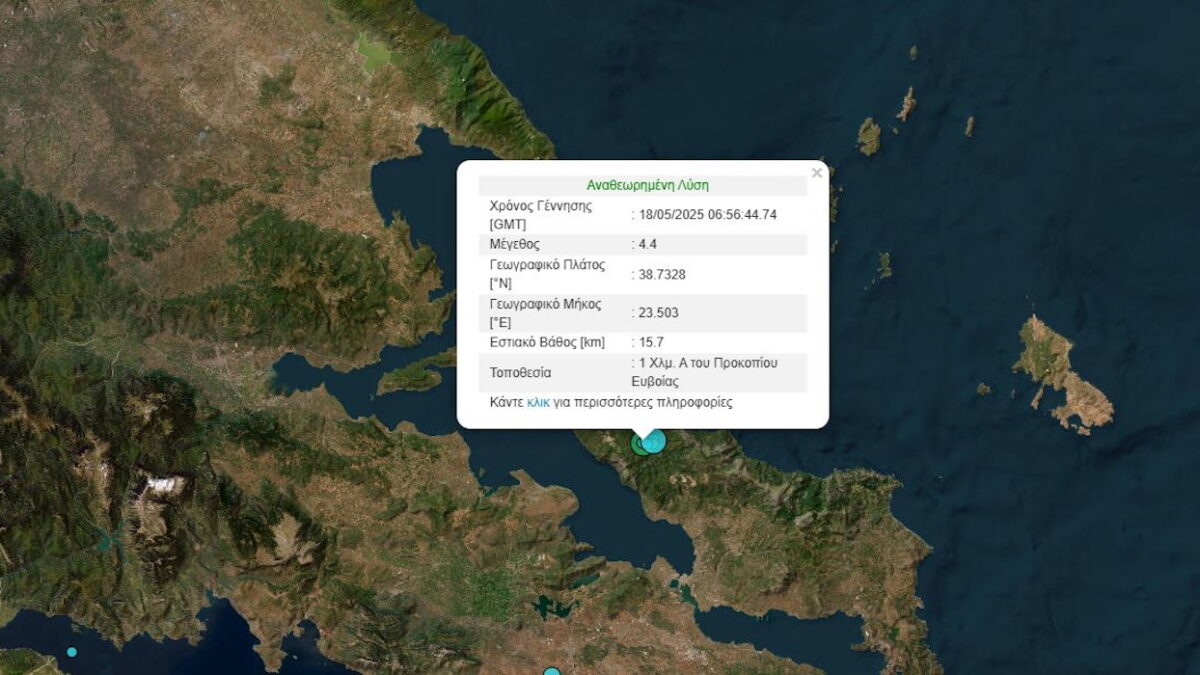This screenshot has width=1200, height=675.
Task: Click the cyan marker at the bottom edge
Action: (551, 672)
